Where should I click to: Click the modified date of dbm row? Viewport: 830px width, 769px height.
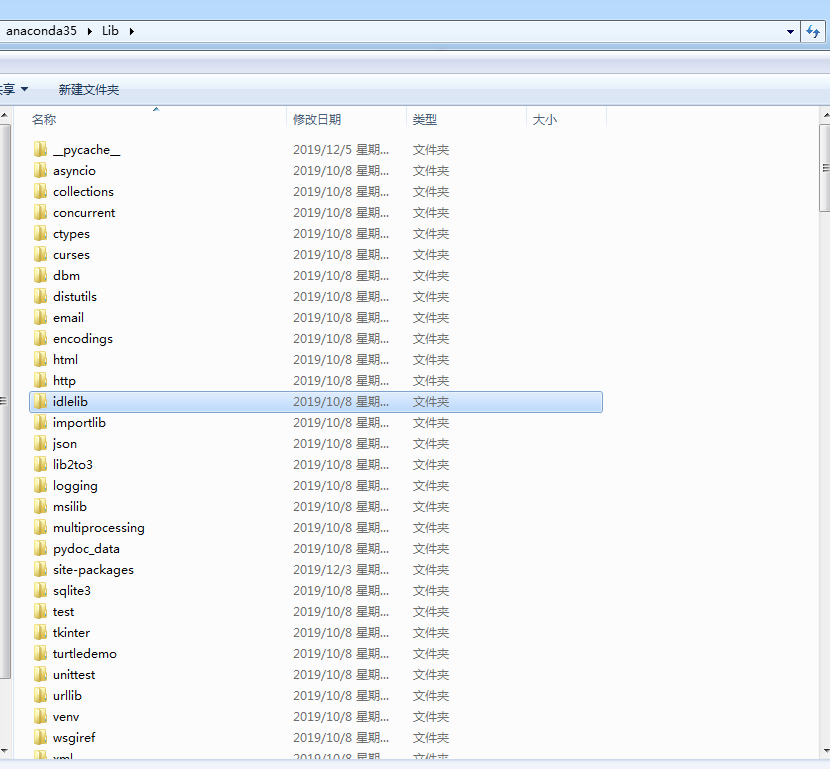(341, 276)
